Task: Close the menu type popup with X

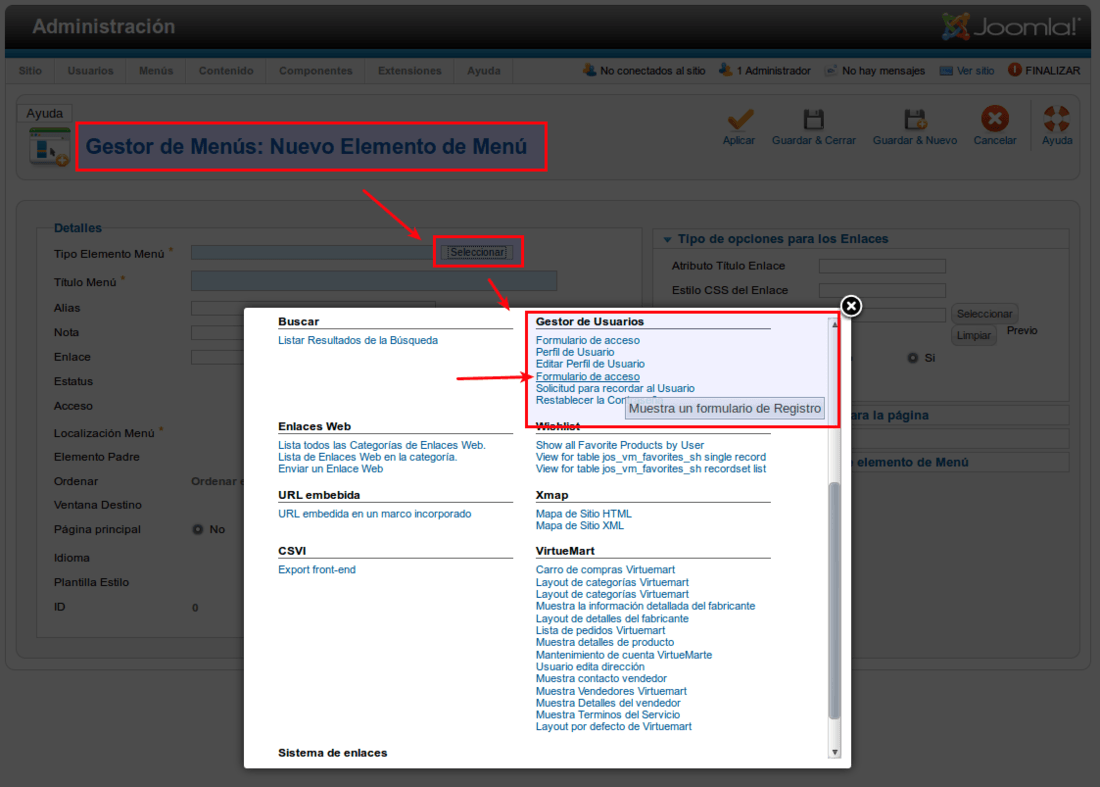Action: 851,306
